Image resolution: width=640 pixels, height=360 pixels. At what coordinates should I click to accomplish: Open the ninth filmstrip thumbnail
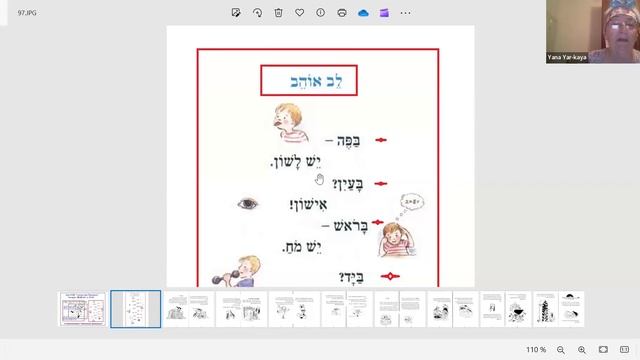click(x=506, y=309)
